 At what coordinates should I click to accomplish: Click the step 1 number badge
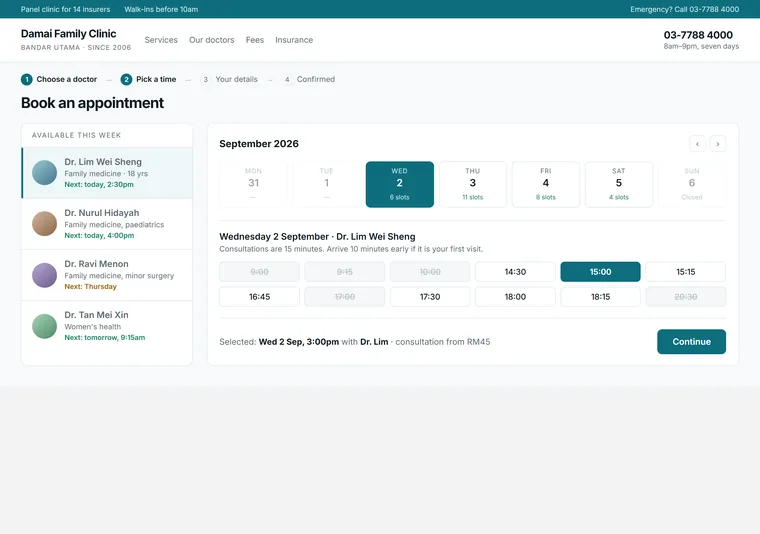[27, 79]
